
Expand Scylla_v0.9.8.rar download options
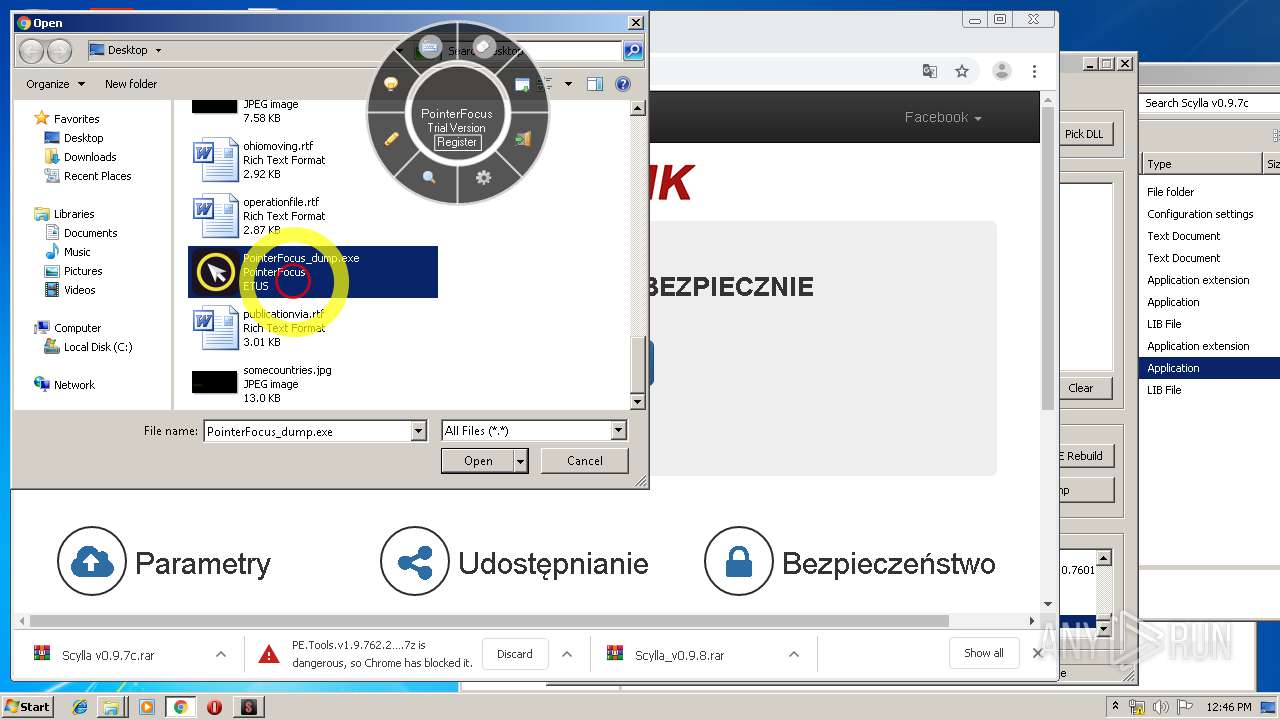(x=794, y=655)
